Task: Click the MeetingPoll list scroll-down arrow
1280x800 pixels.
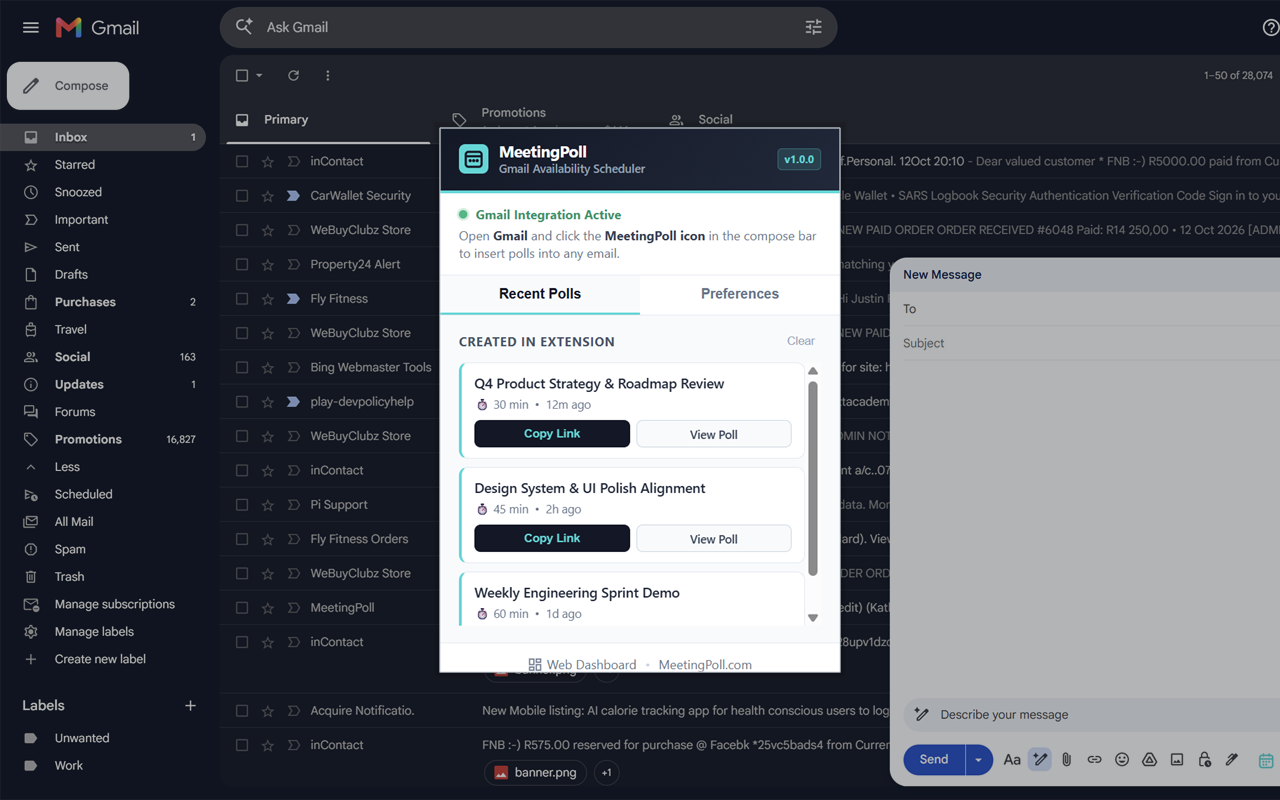Action: (x=813, y=617)
